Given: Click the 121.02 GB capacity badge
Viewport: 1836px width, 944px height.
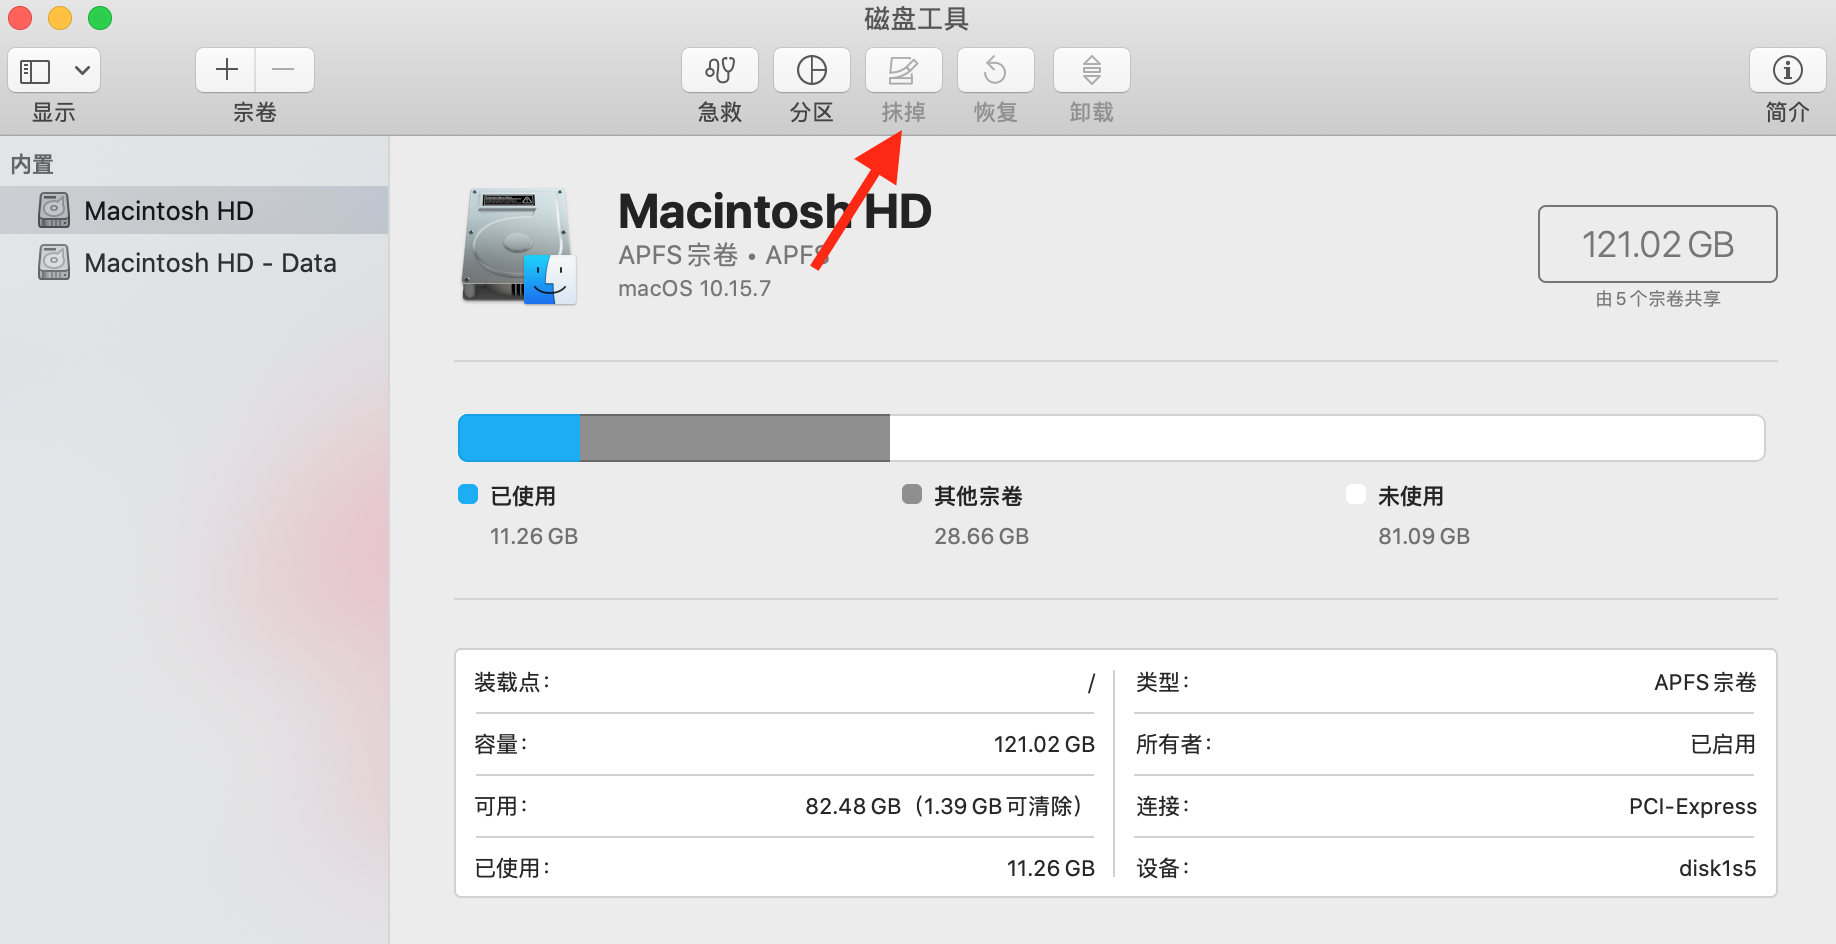Looking at the screenshot, I should (1657, 243).
